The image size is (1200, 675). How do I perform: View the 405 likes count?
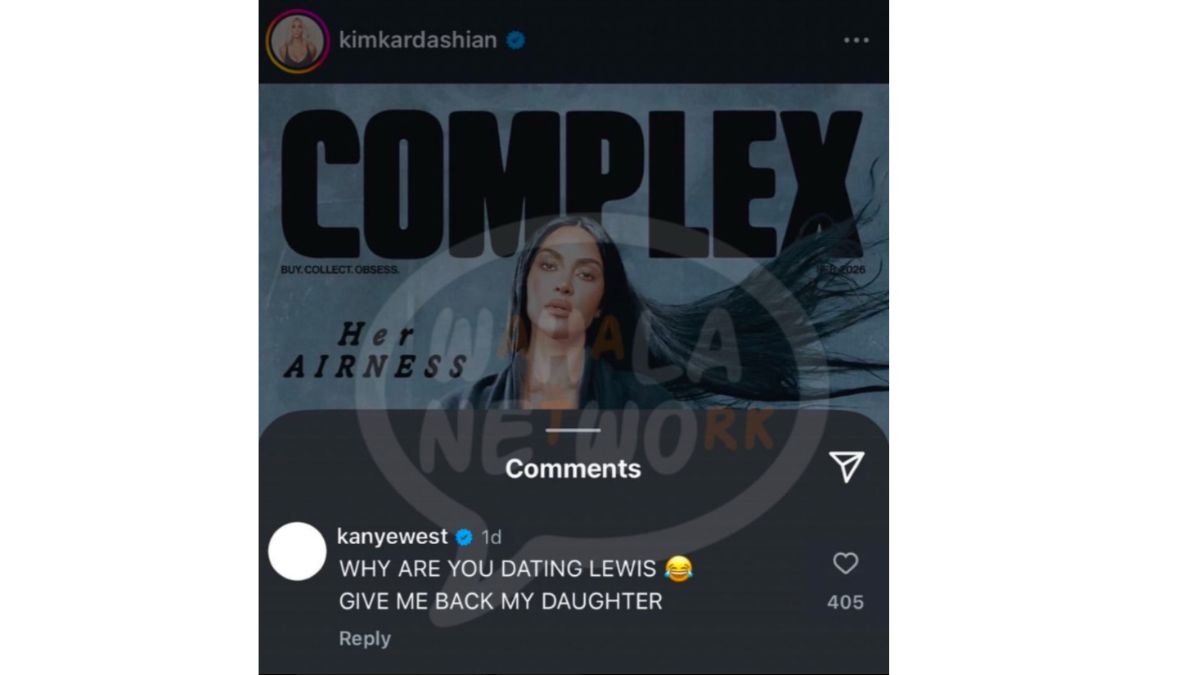[x=846, y=602]
